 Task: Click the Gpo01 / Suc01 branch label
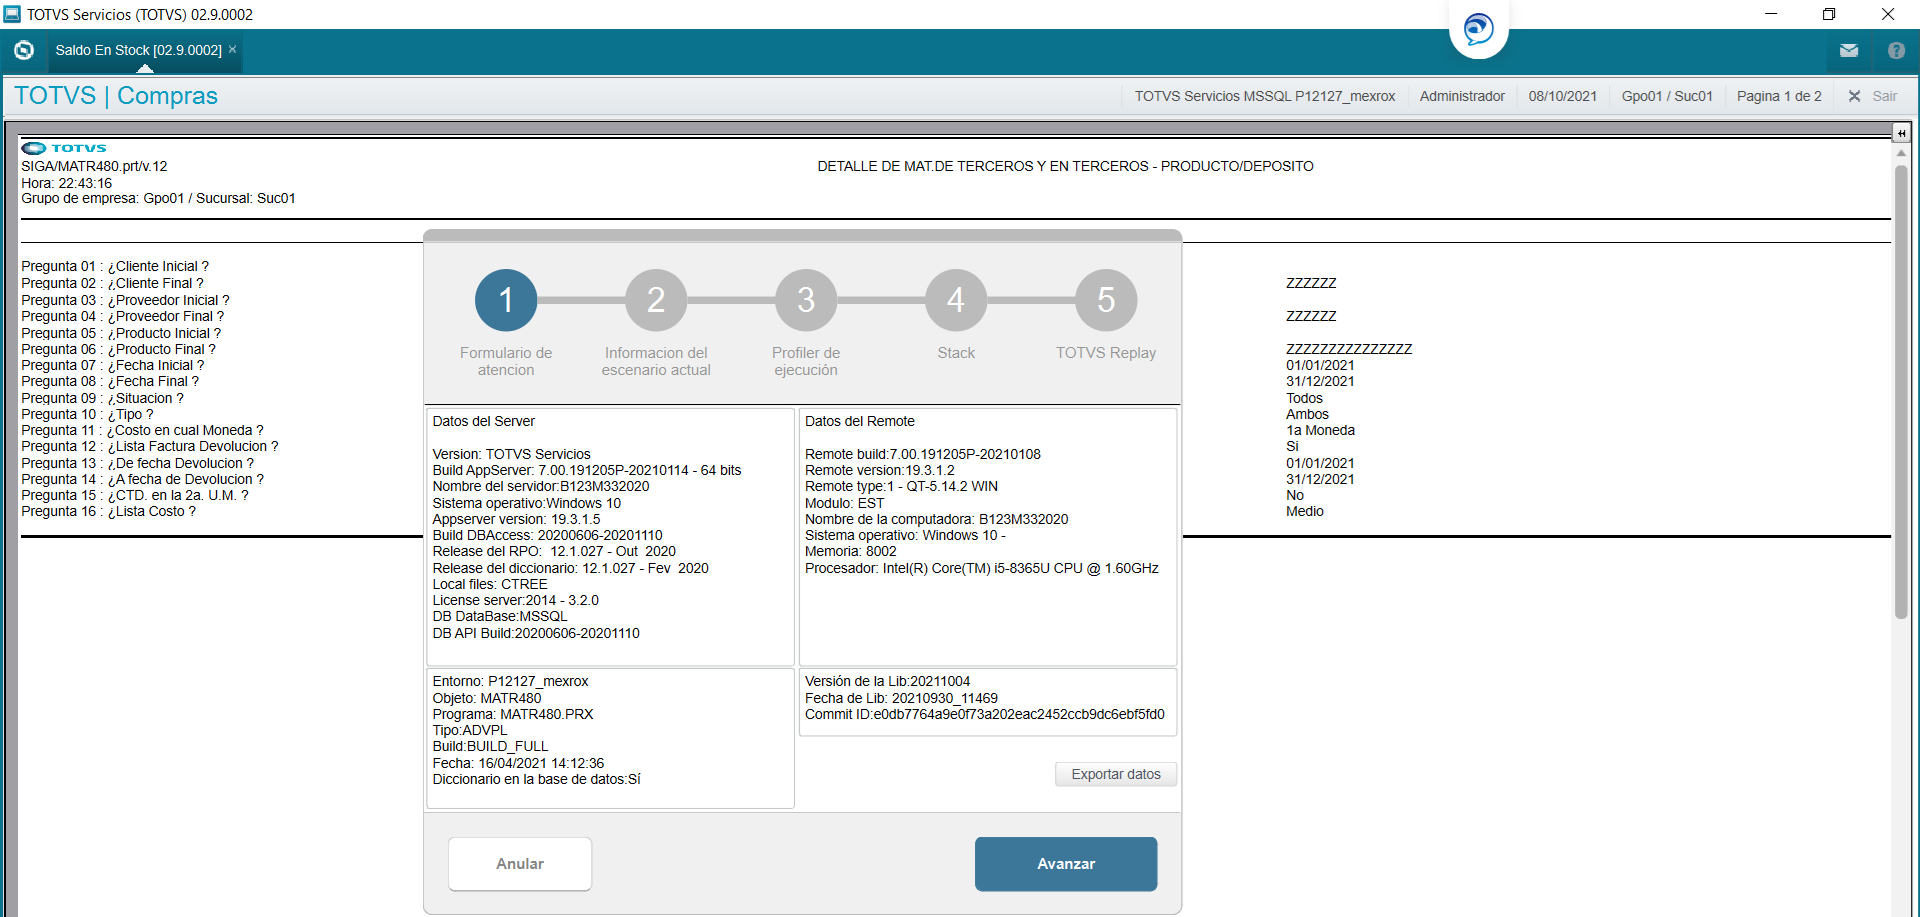click(1667, 96)
